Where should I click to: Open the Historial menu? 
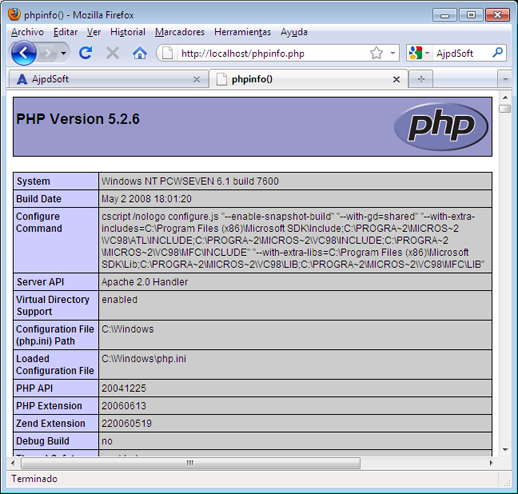tap(128, 32)
